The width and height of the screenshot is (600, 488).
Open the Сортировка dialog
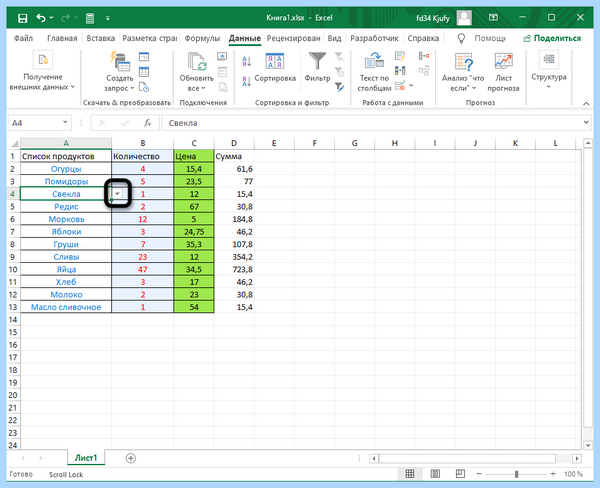[x=275, y=68]
